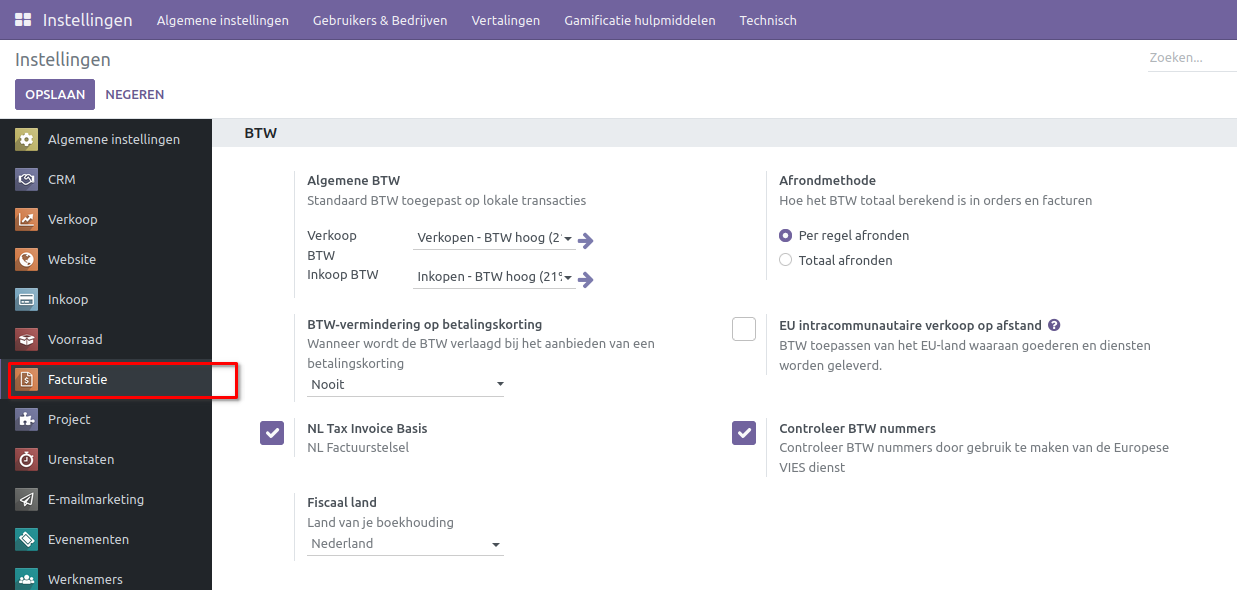Screen dimensions: 1237x590
Task: Select the Website globe icon
Action: (27, 260)
